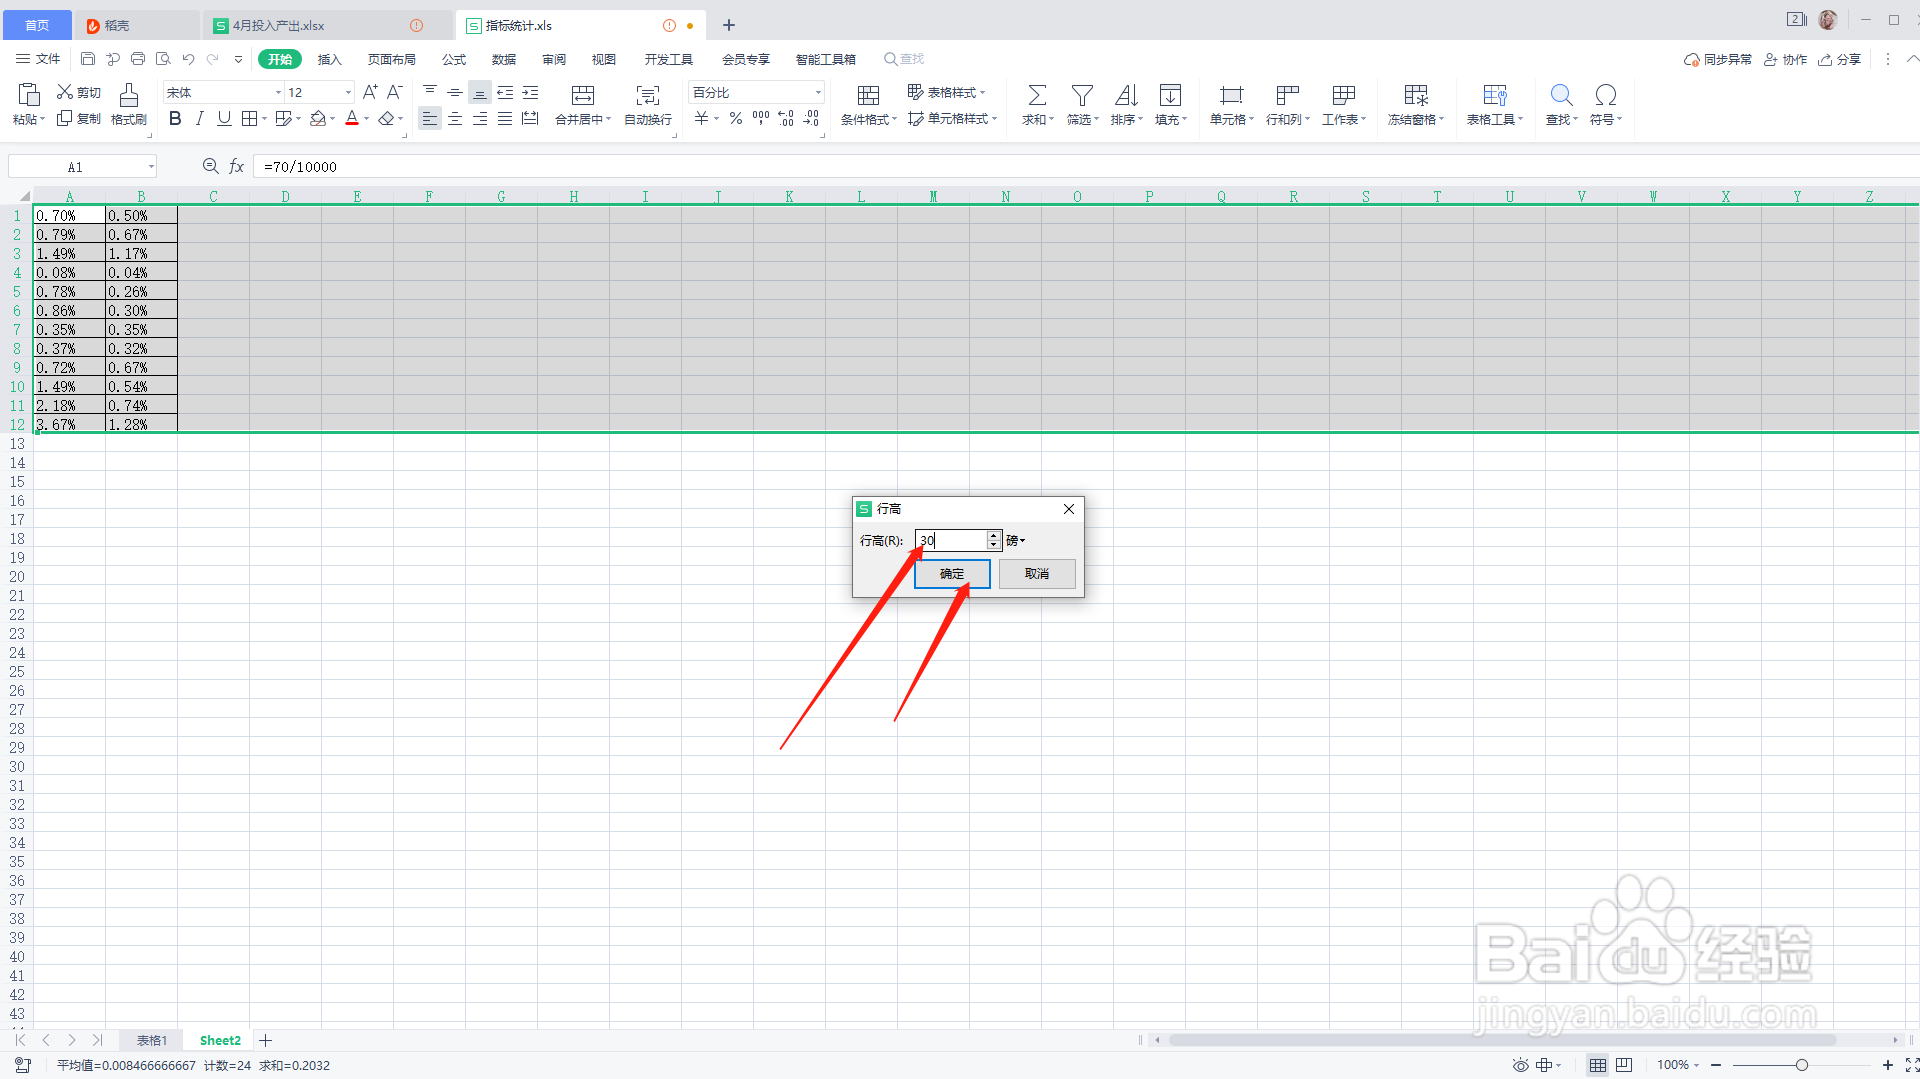Image resolution: width=1920 pixels, height=1079 pixels.
Task: Click the Filter funnel icon
Action: click(1082, 95)
